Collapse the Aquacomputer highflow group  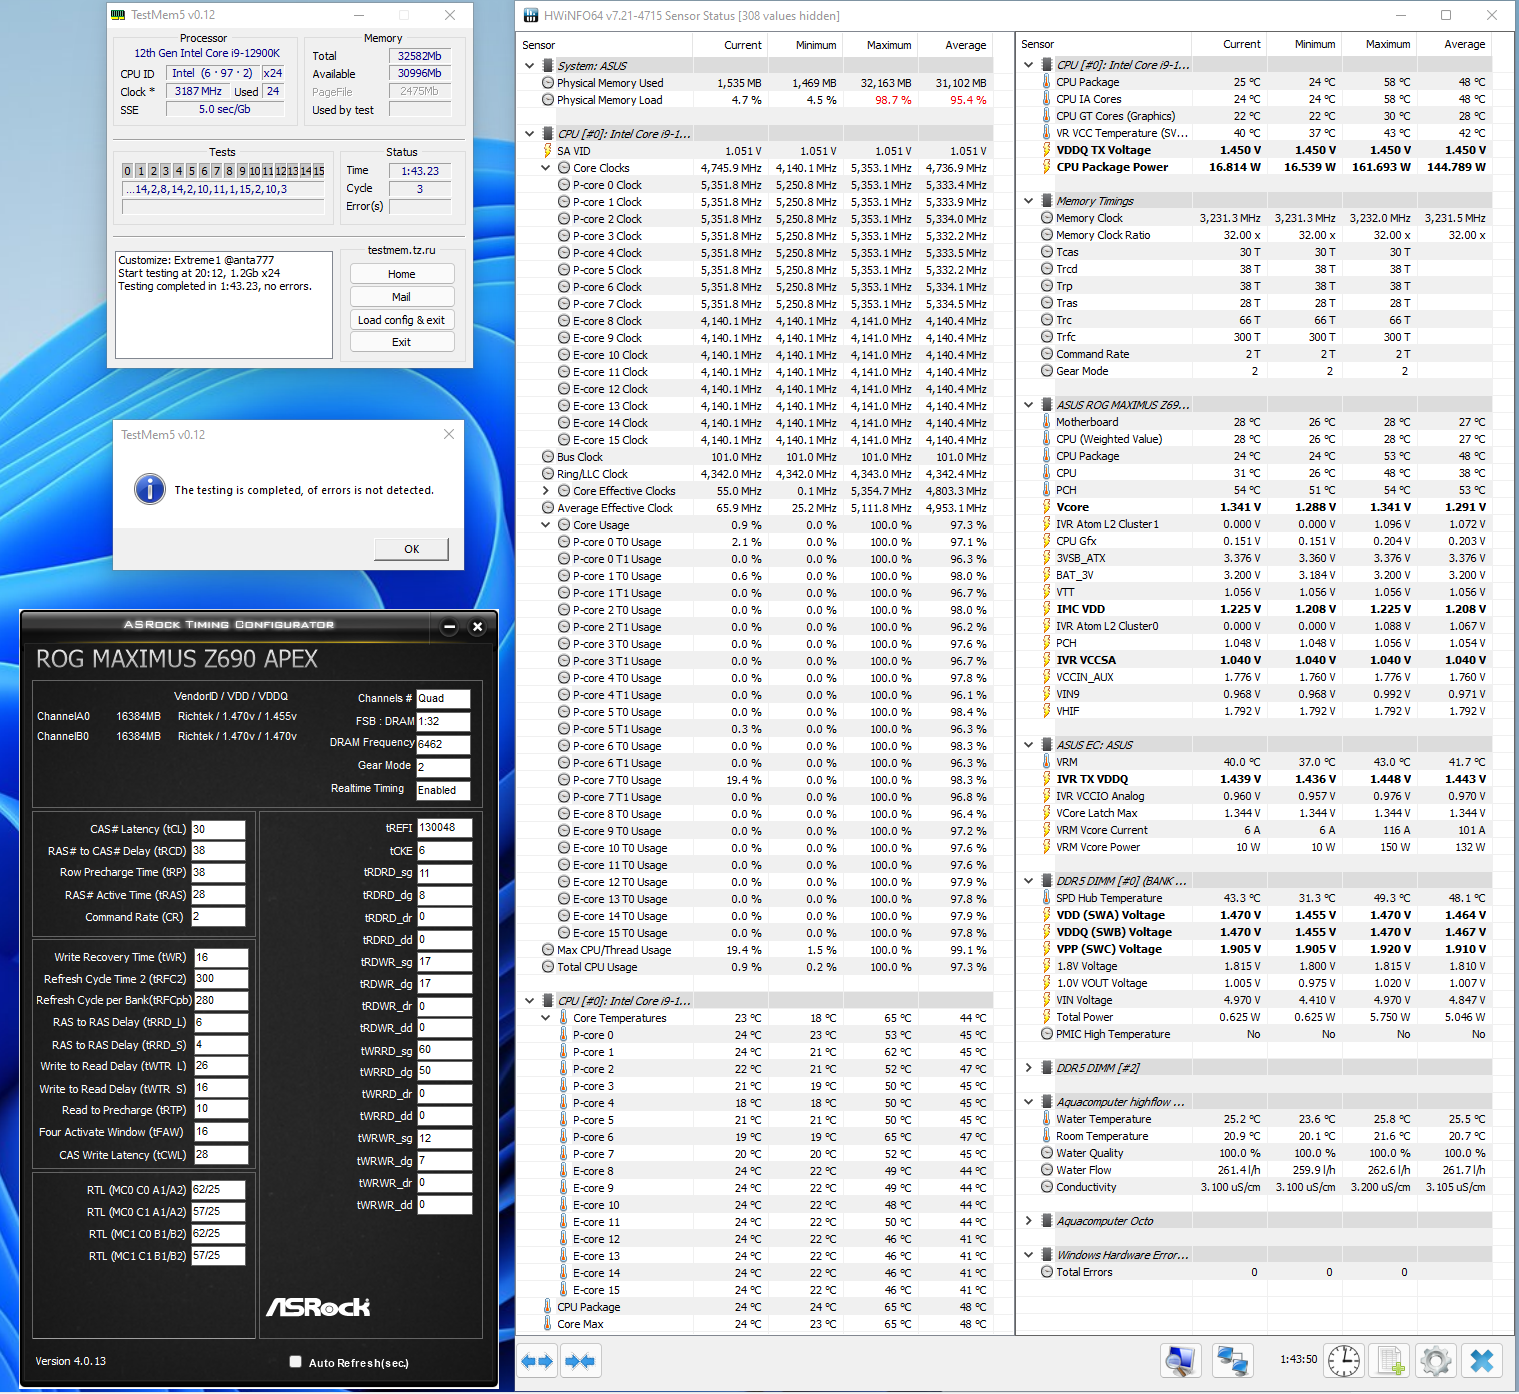1028,1102
